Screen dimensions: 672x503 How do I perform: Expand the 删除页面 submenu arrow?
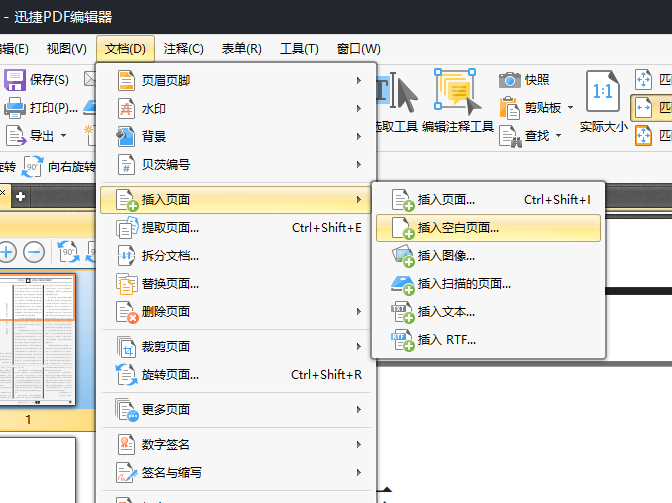pos(359,311)
